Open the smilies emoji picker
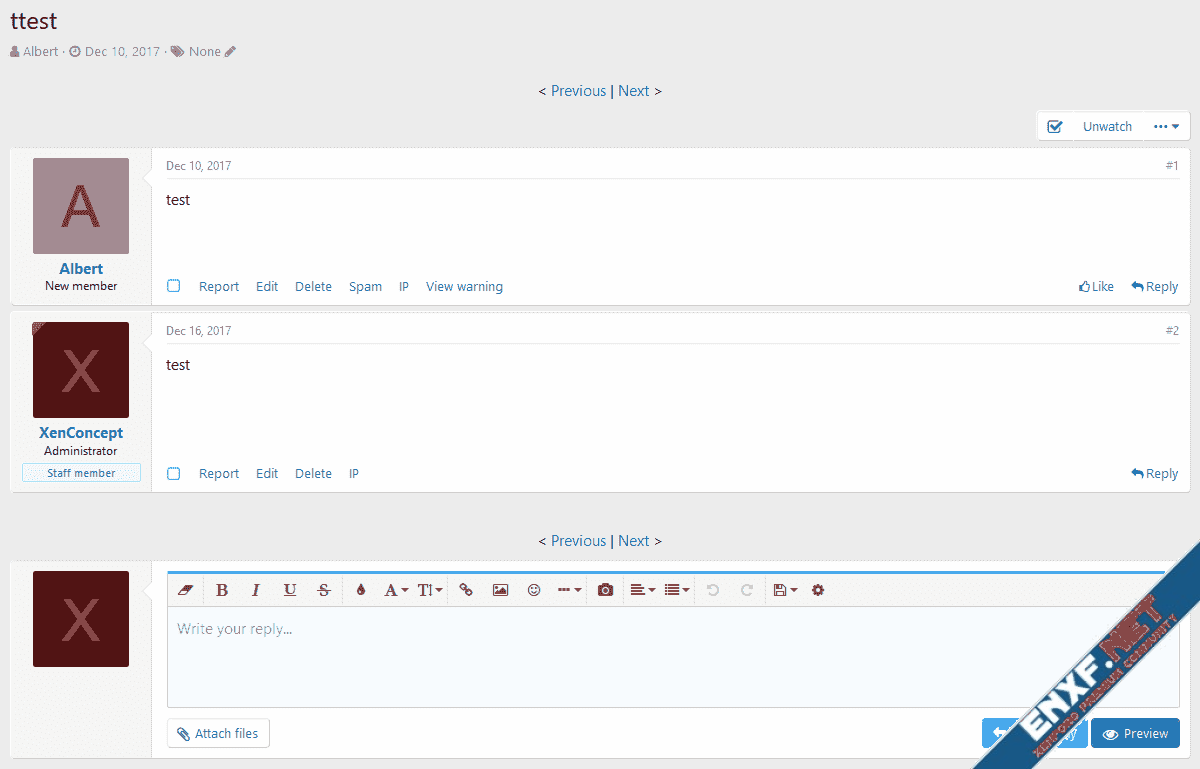 pos(534,590)
